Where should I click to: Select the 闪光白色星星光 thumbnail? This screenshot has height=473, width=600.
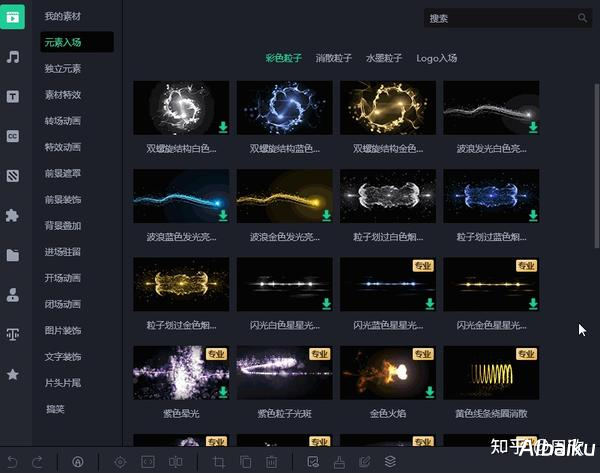[284, 284]
